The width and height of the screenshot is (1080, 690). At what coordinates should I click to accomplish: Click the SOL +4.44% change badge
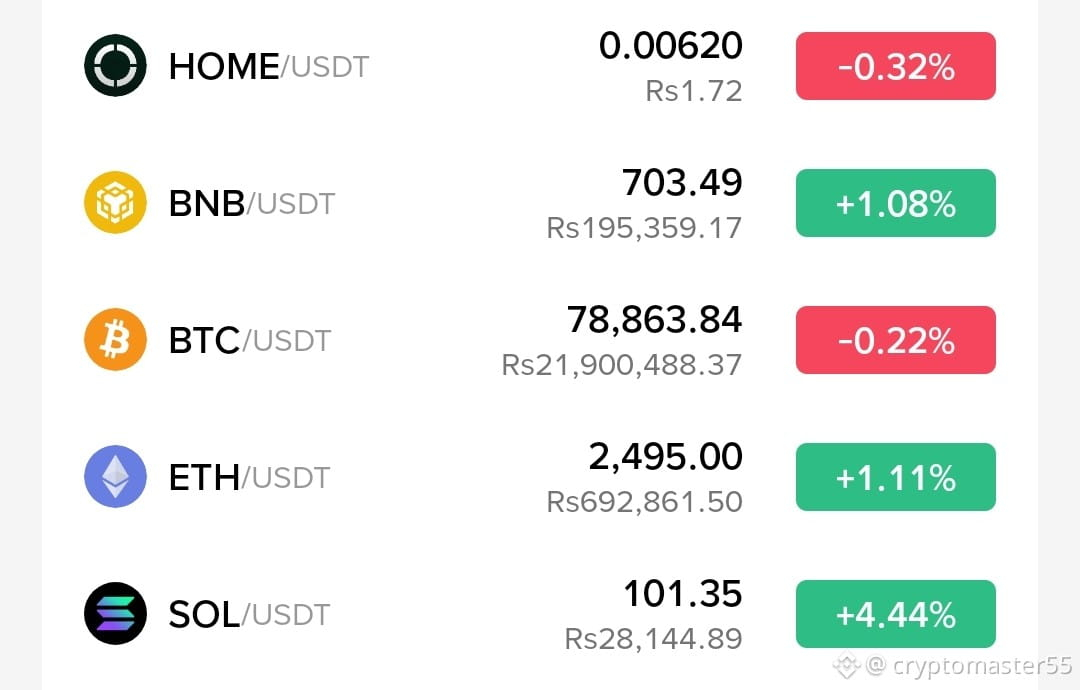click(x=895, y=614)
